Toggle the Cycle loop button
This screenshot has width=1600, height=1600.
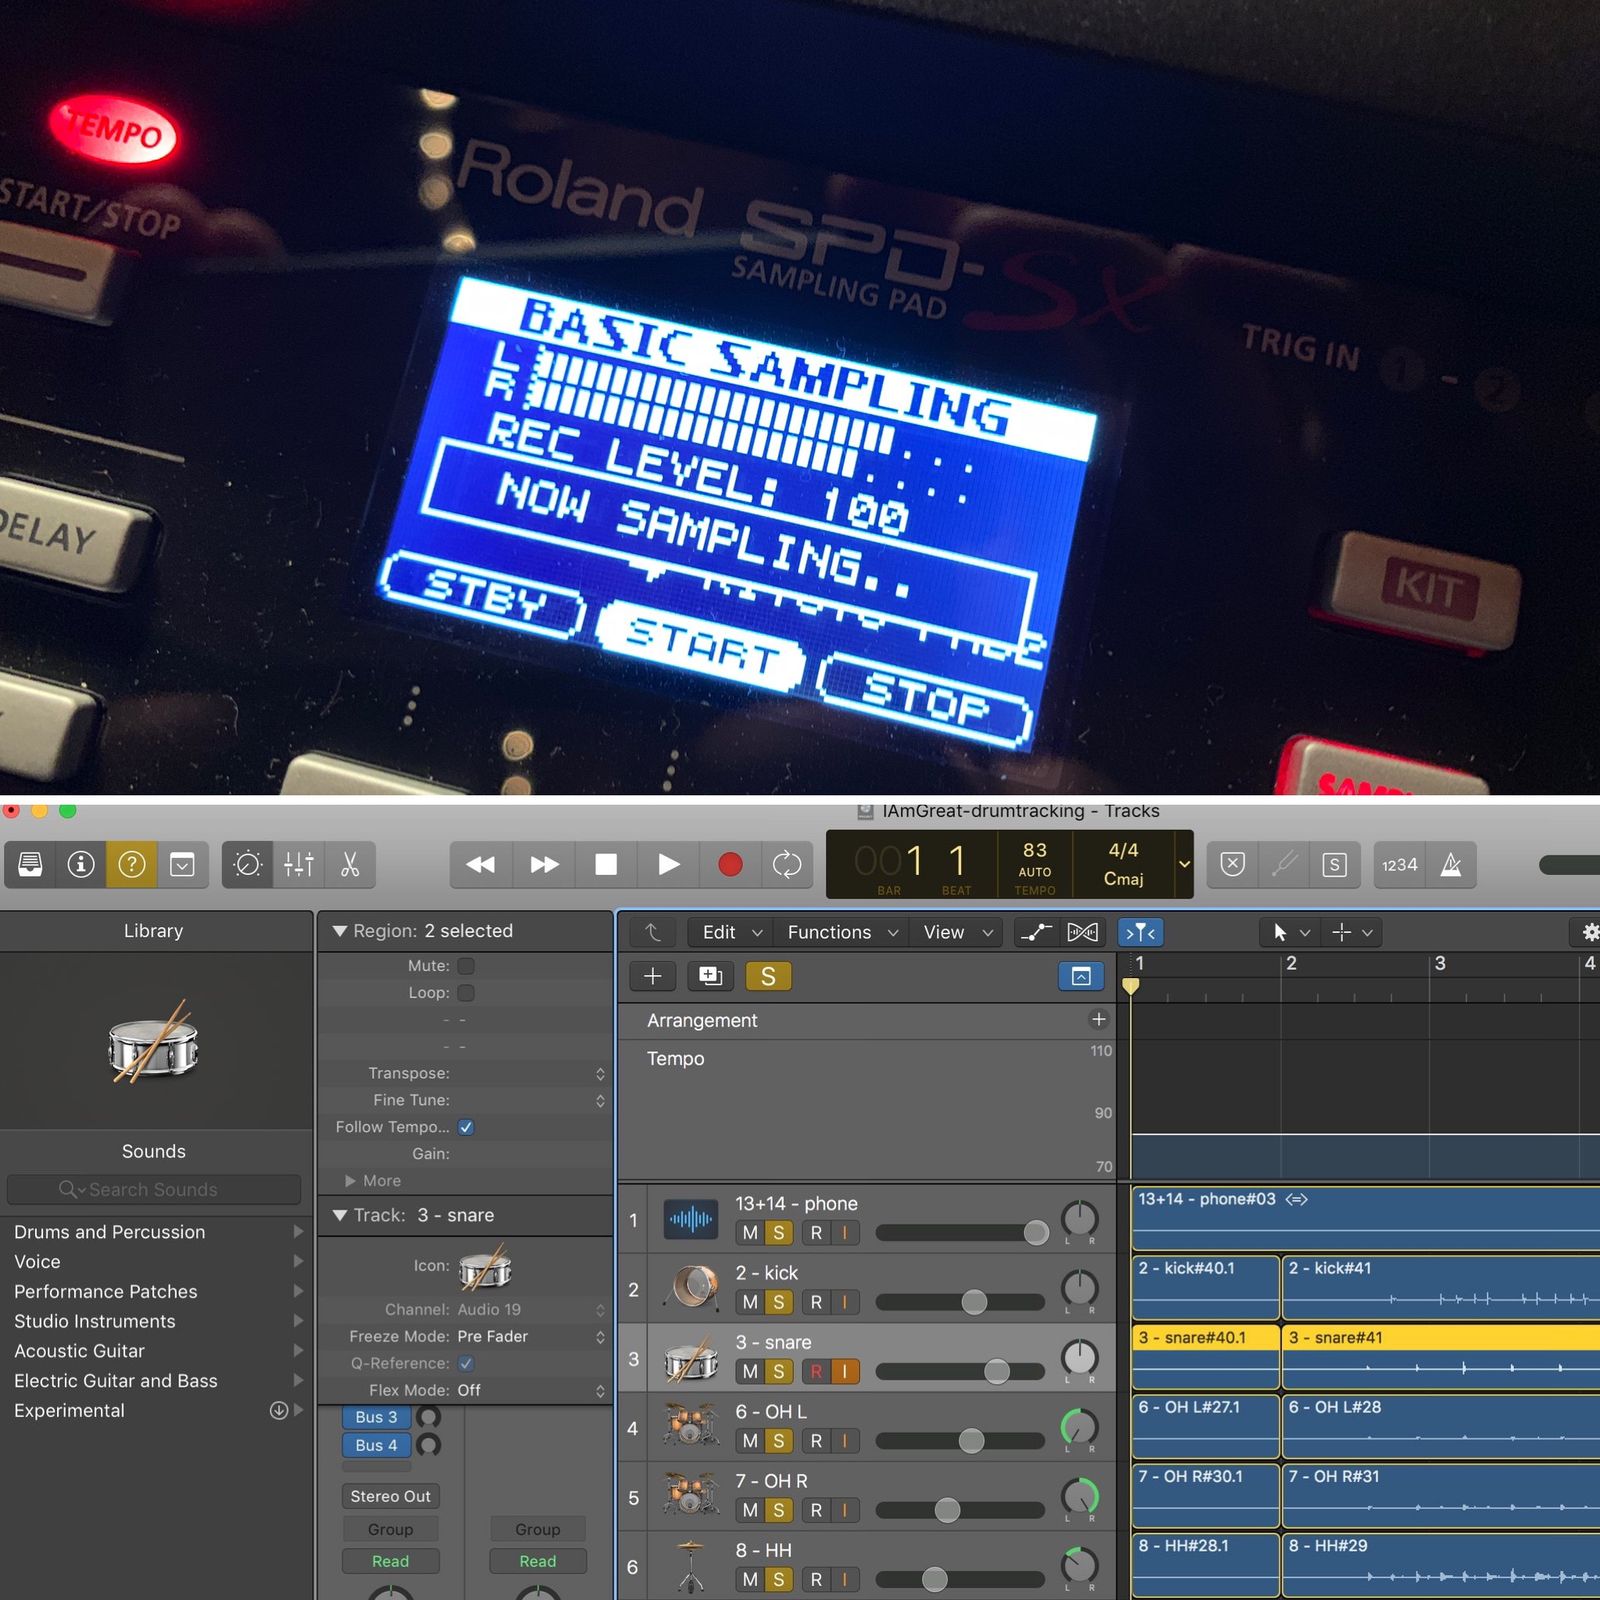pos(787,864)
